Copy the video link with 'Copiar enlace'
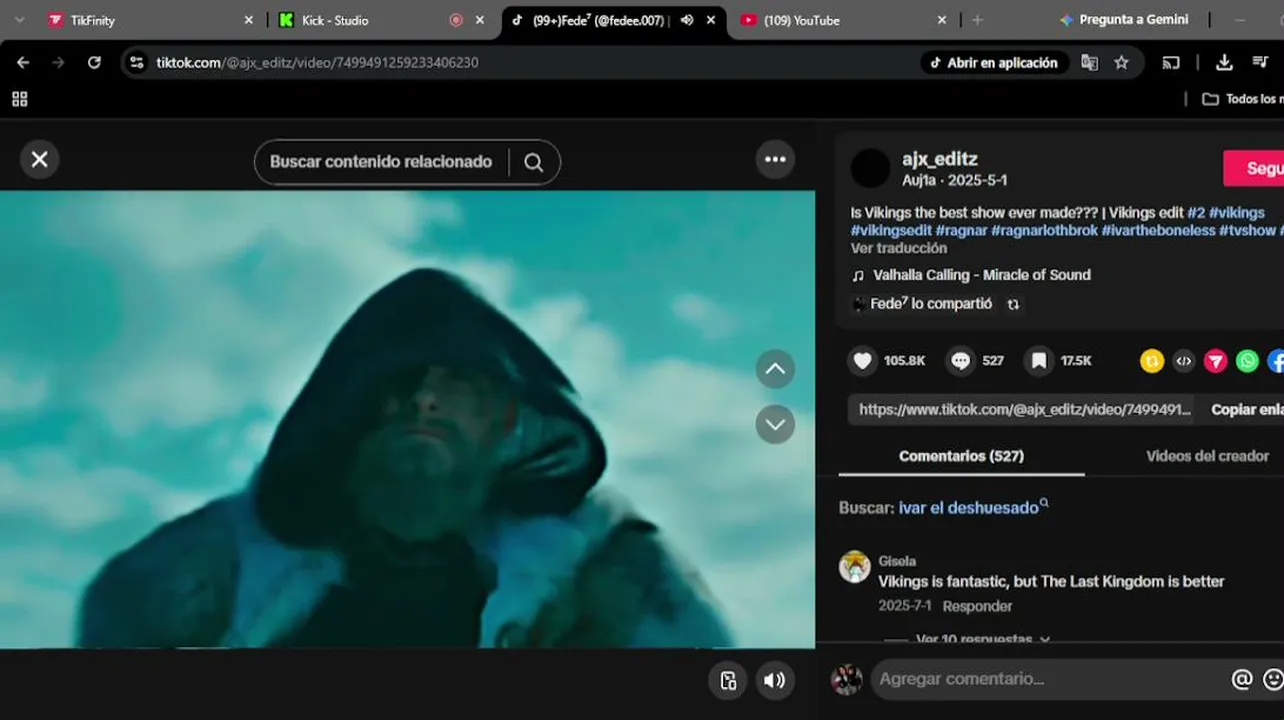 point(1248,410)
